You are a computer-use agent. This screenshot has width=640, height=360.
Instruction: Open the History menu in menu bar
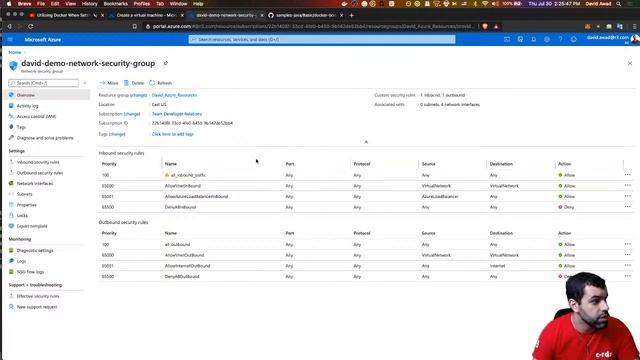click(89, 4)
